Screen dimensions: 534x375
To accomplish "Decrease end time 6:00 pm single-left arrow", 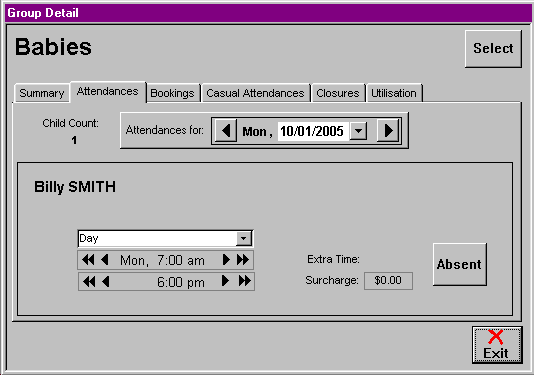I will (x=106, y=281).
